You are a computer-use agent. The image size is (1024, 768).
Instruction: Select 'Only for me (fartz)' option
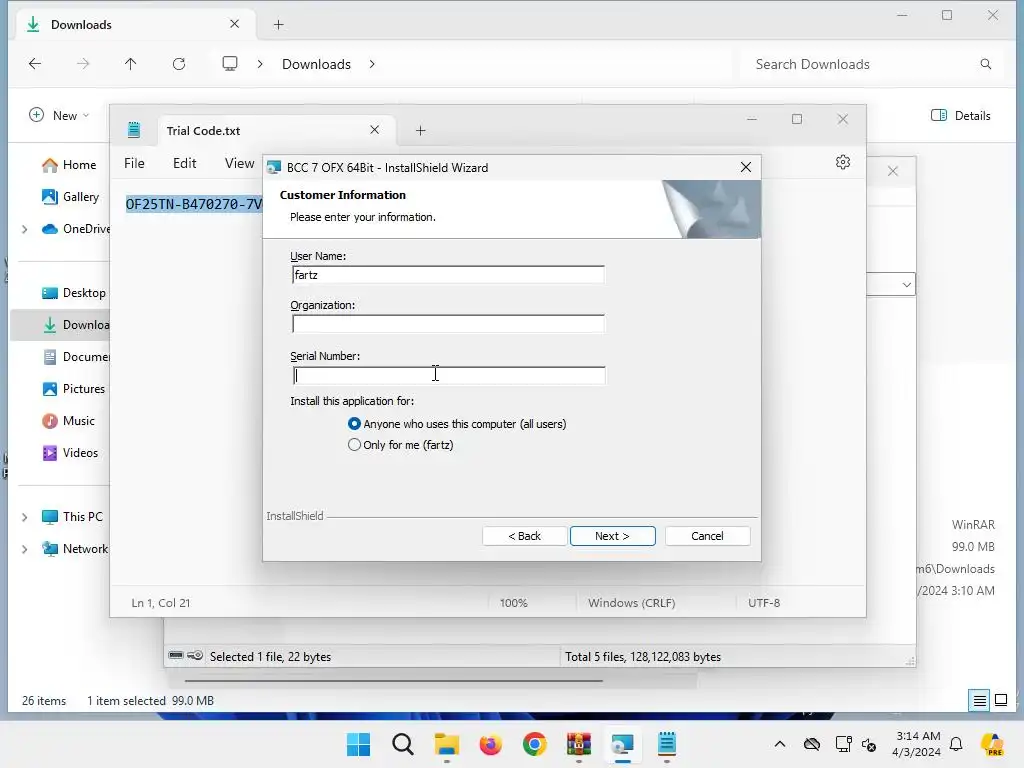[401, 445]
